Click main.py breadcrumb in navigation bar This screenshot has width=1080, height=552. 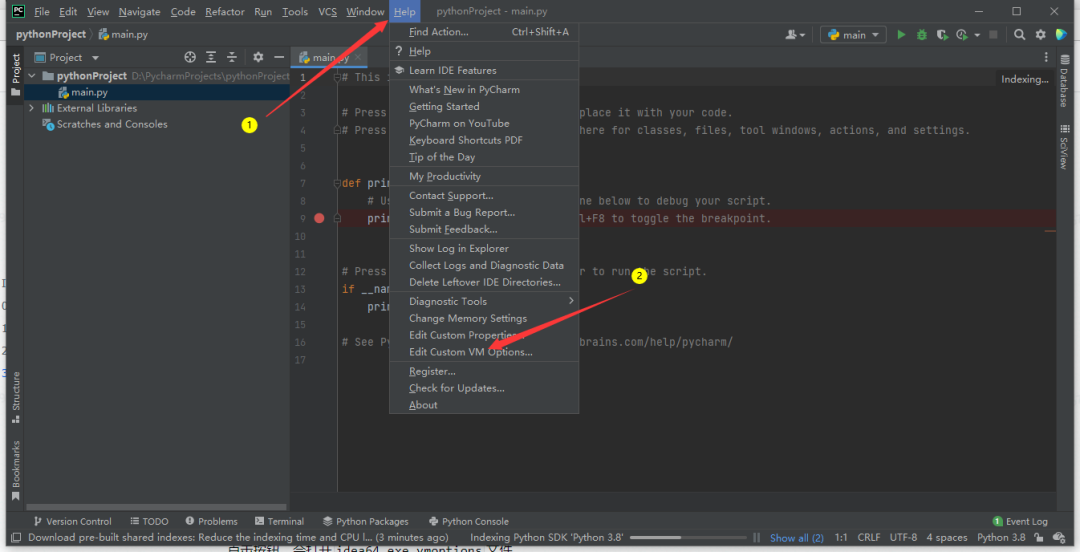pos(123,34)
